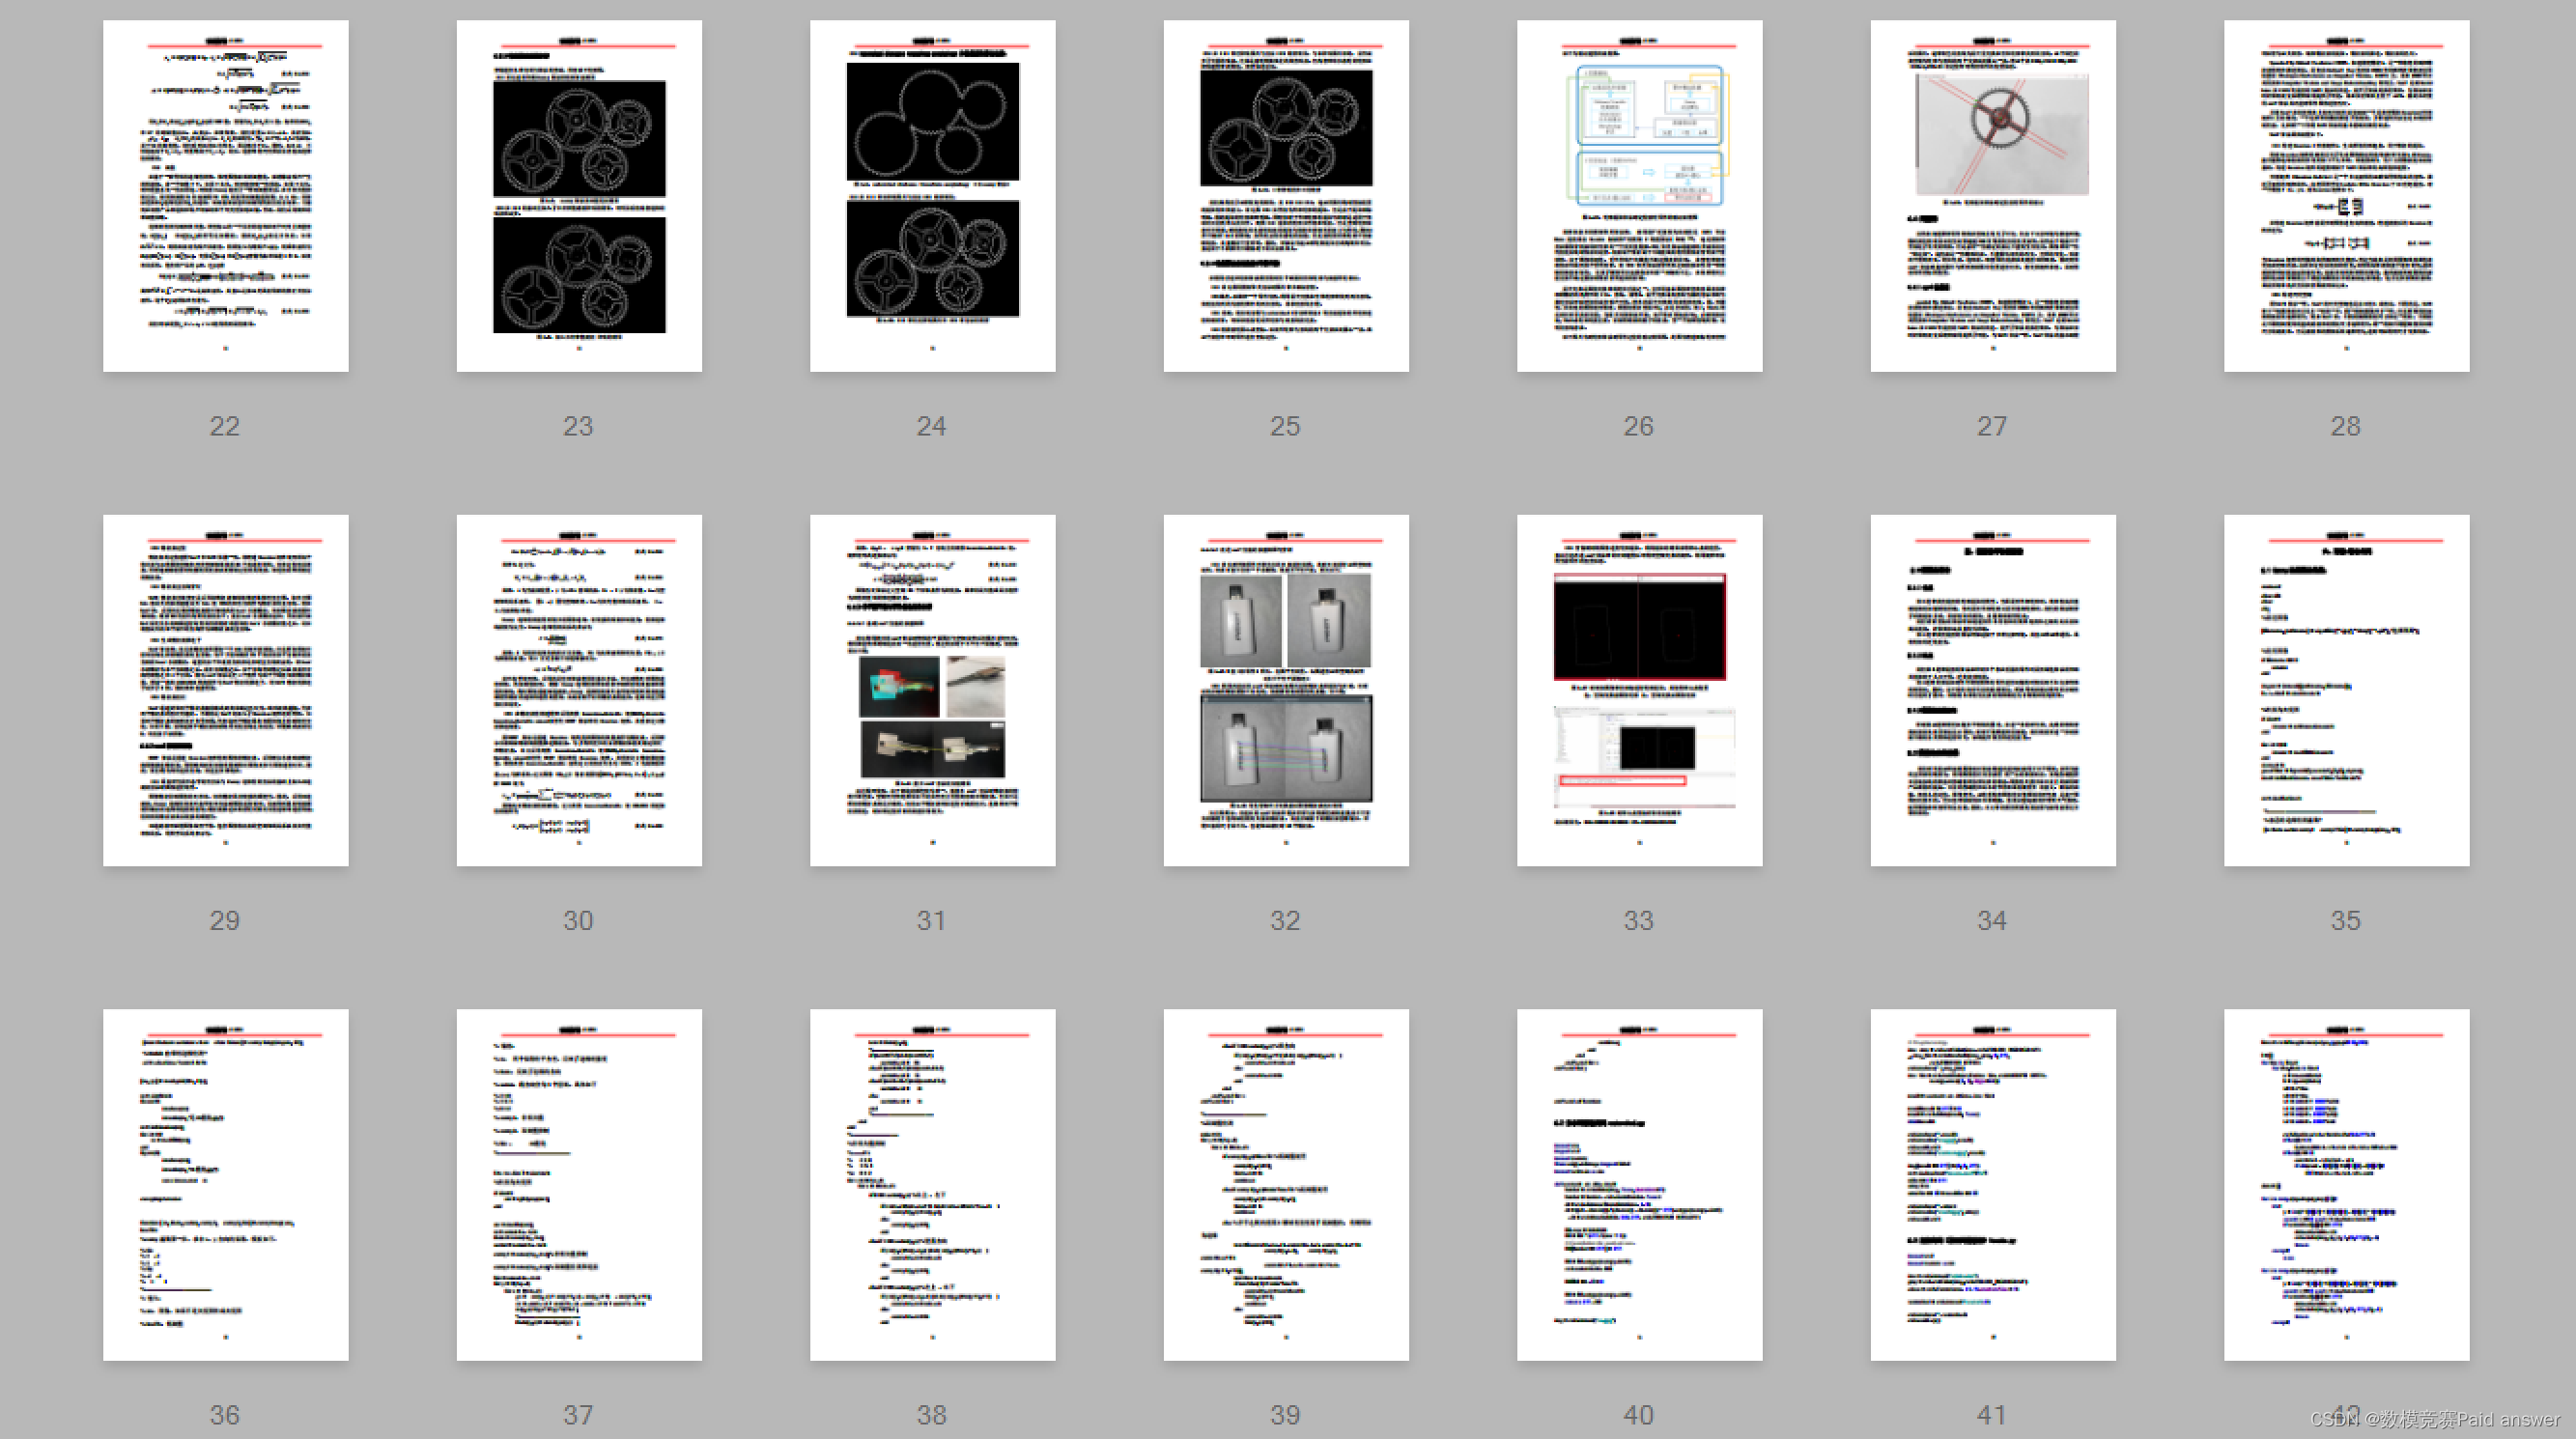2576x1439 pixels.
Task: Click page number label 22
Action: tap(224, 426)
